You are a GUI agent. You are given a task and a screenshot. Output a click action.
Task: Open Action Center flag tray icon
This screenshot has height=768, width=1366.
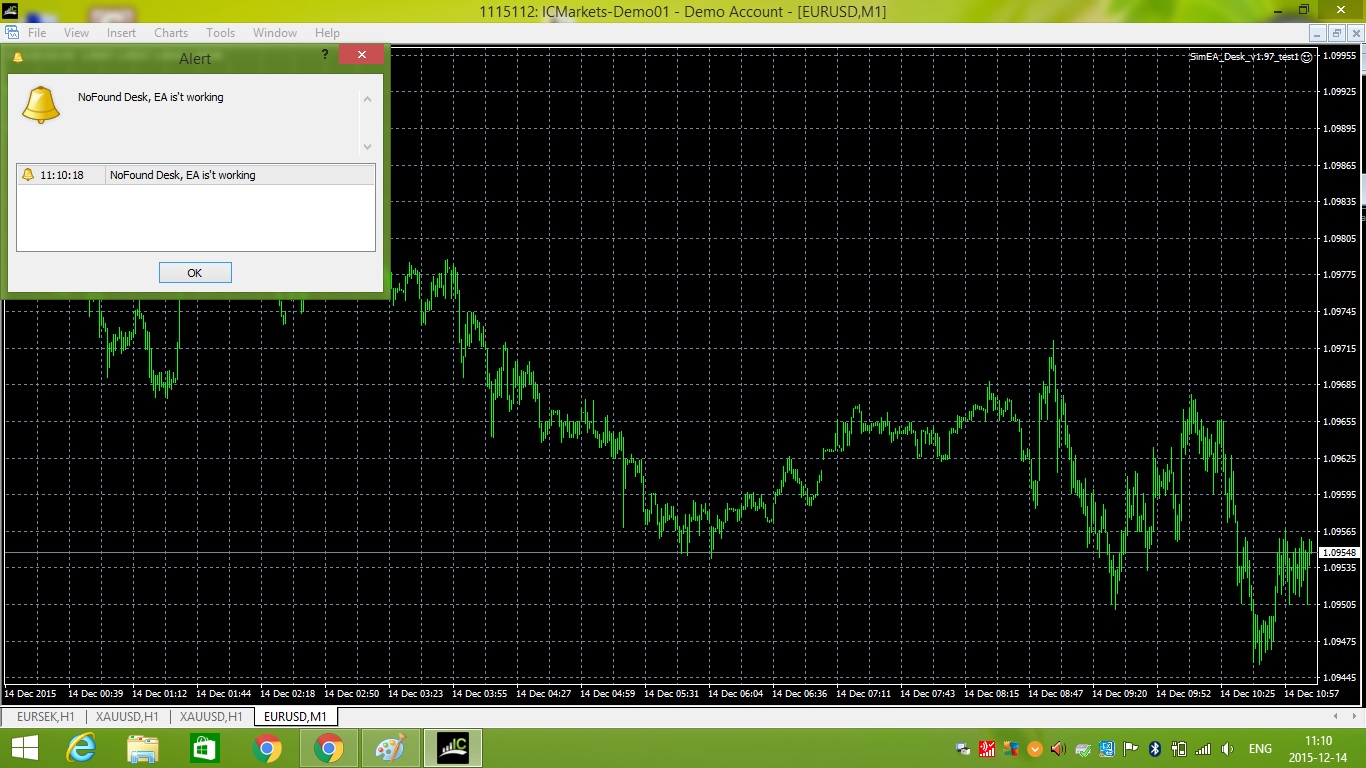(x=1131, y=748)
